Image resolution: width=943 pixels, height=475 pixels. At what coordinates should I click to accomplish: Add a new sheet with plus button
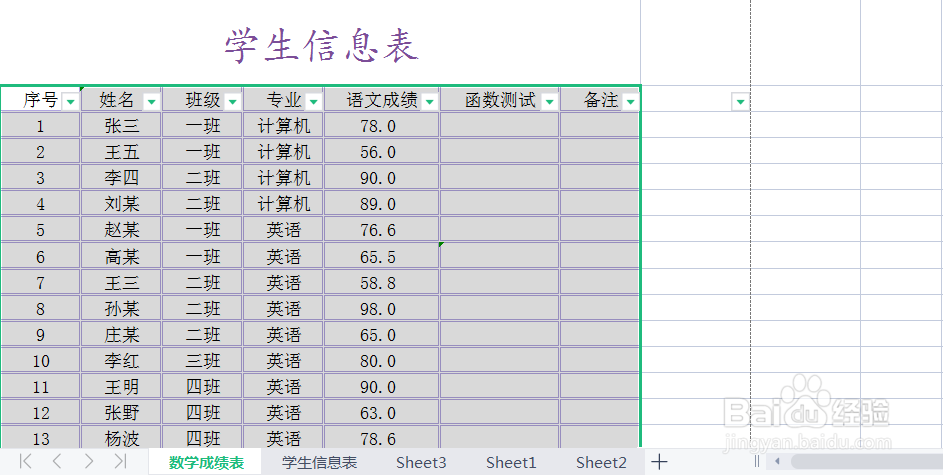click(x=660, y=462)
